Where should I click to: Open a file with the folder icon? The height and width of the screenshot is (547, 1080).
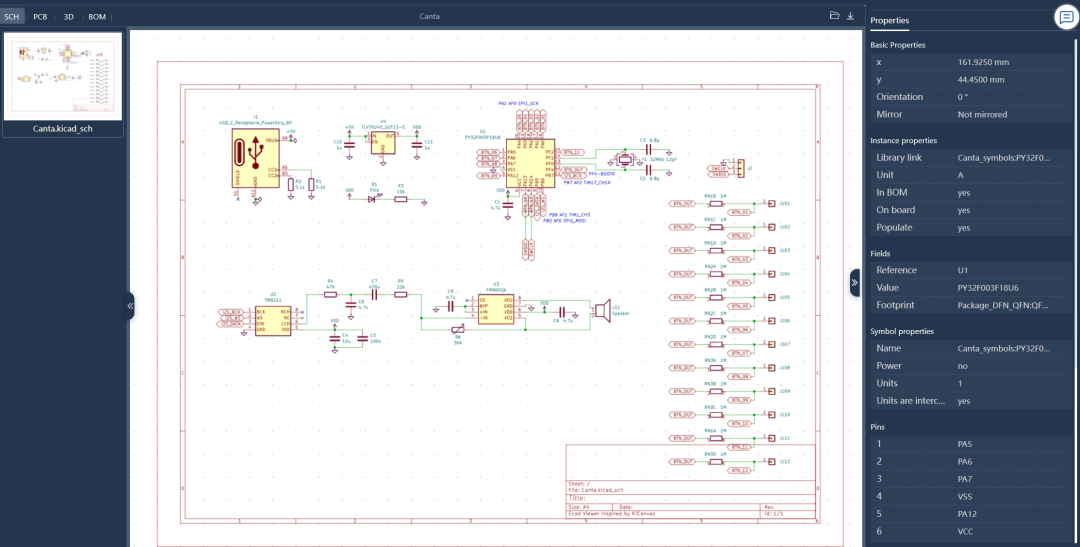(834, 16)
